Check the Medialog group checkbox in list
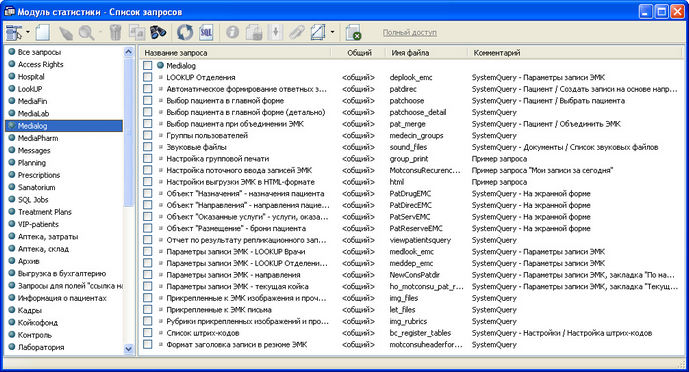 [148, 65]
